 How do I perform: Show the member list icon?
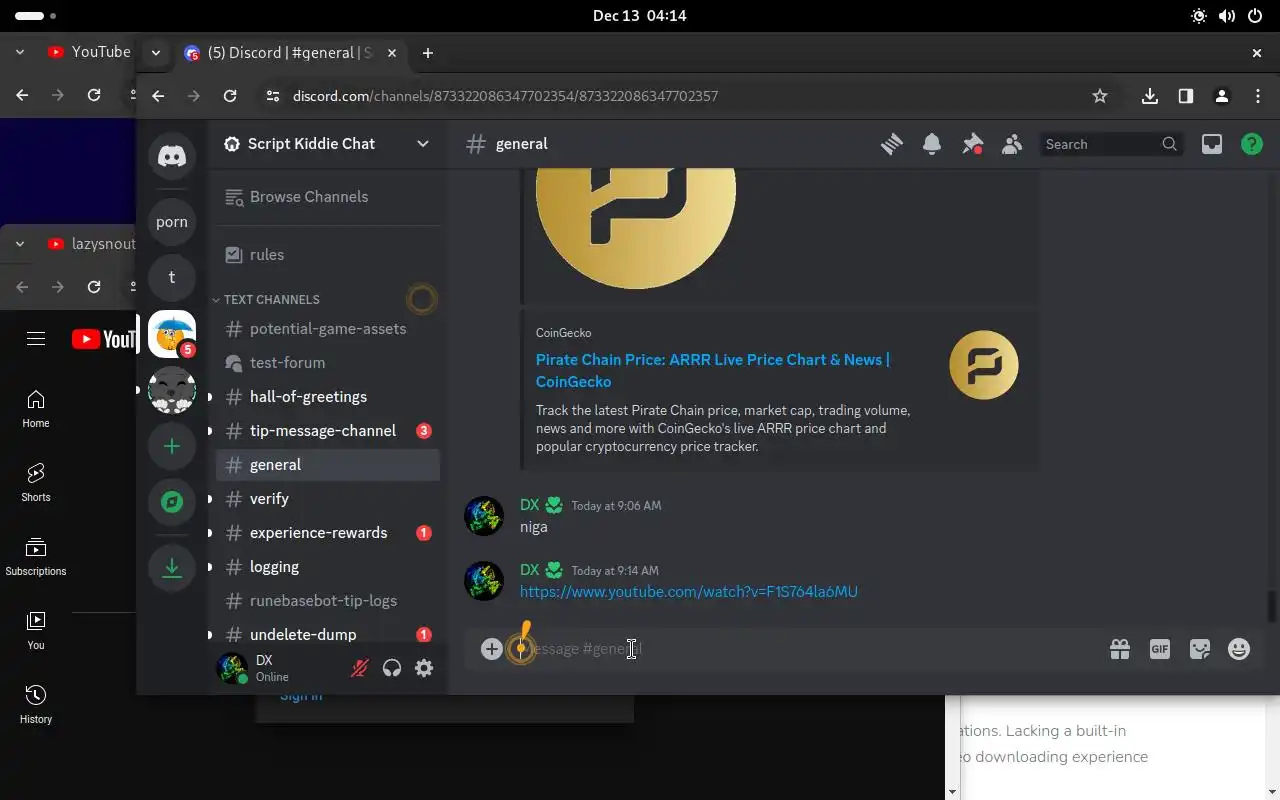pyautogui.click(x=1012, y=144)
